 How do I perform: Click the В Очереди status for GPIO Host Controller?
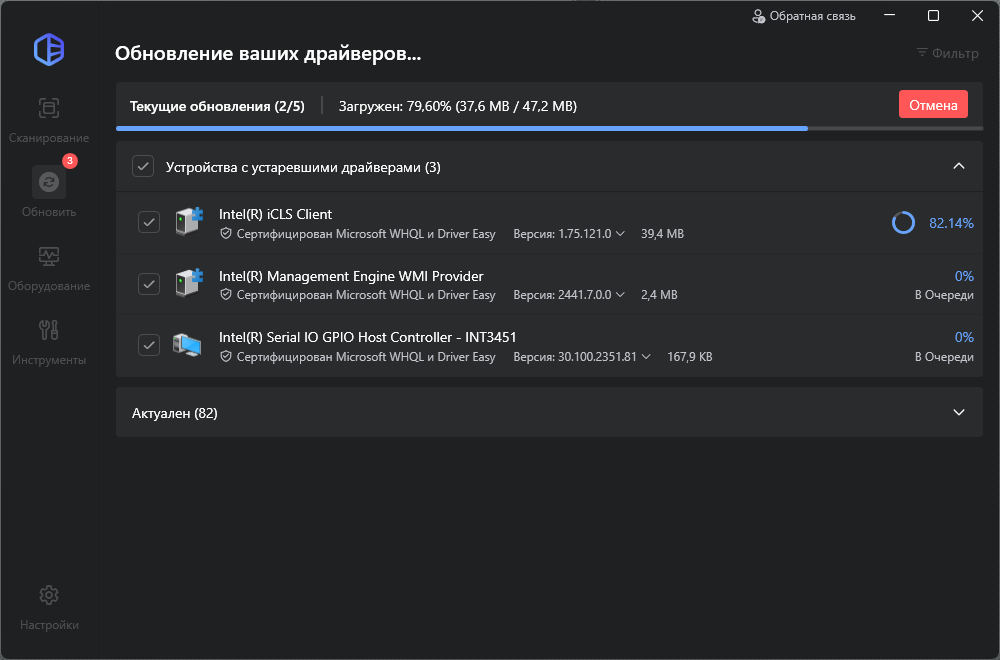pos(944,356)
